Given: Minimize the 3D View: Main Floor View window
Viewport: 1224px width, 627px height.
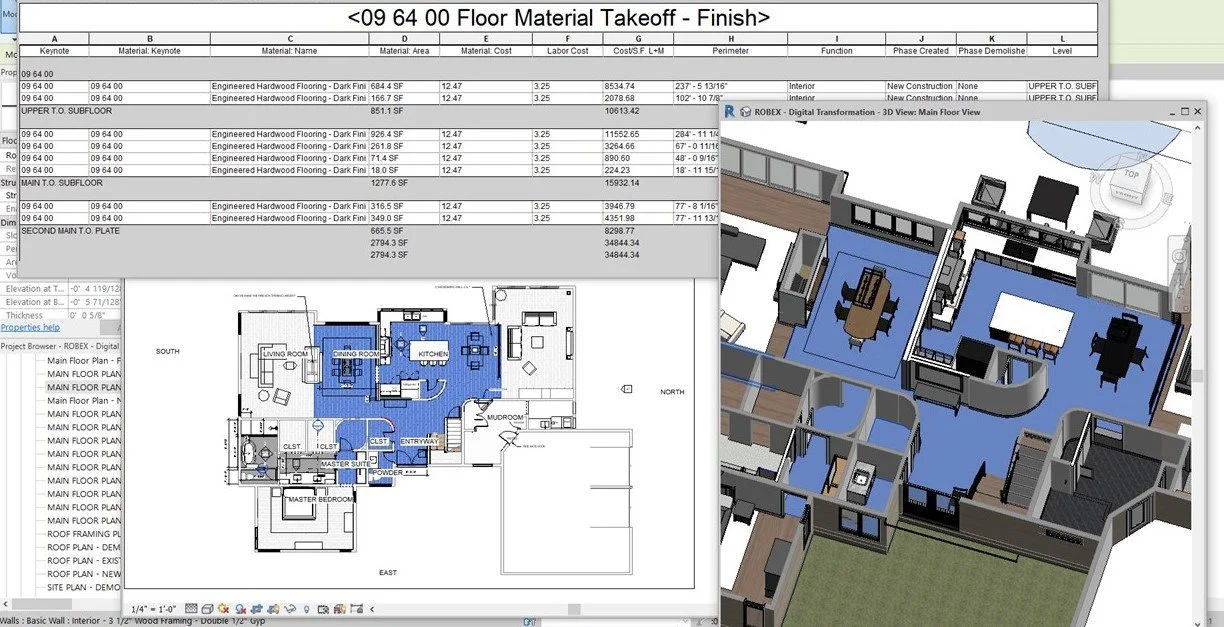Looking at the screenshot, I should click(x=1173, y=112).
